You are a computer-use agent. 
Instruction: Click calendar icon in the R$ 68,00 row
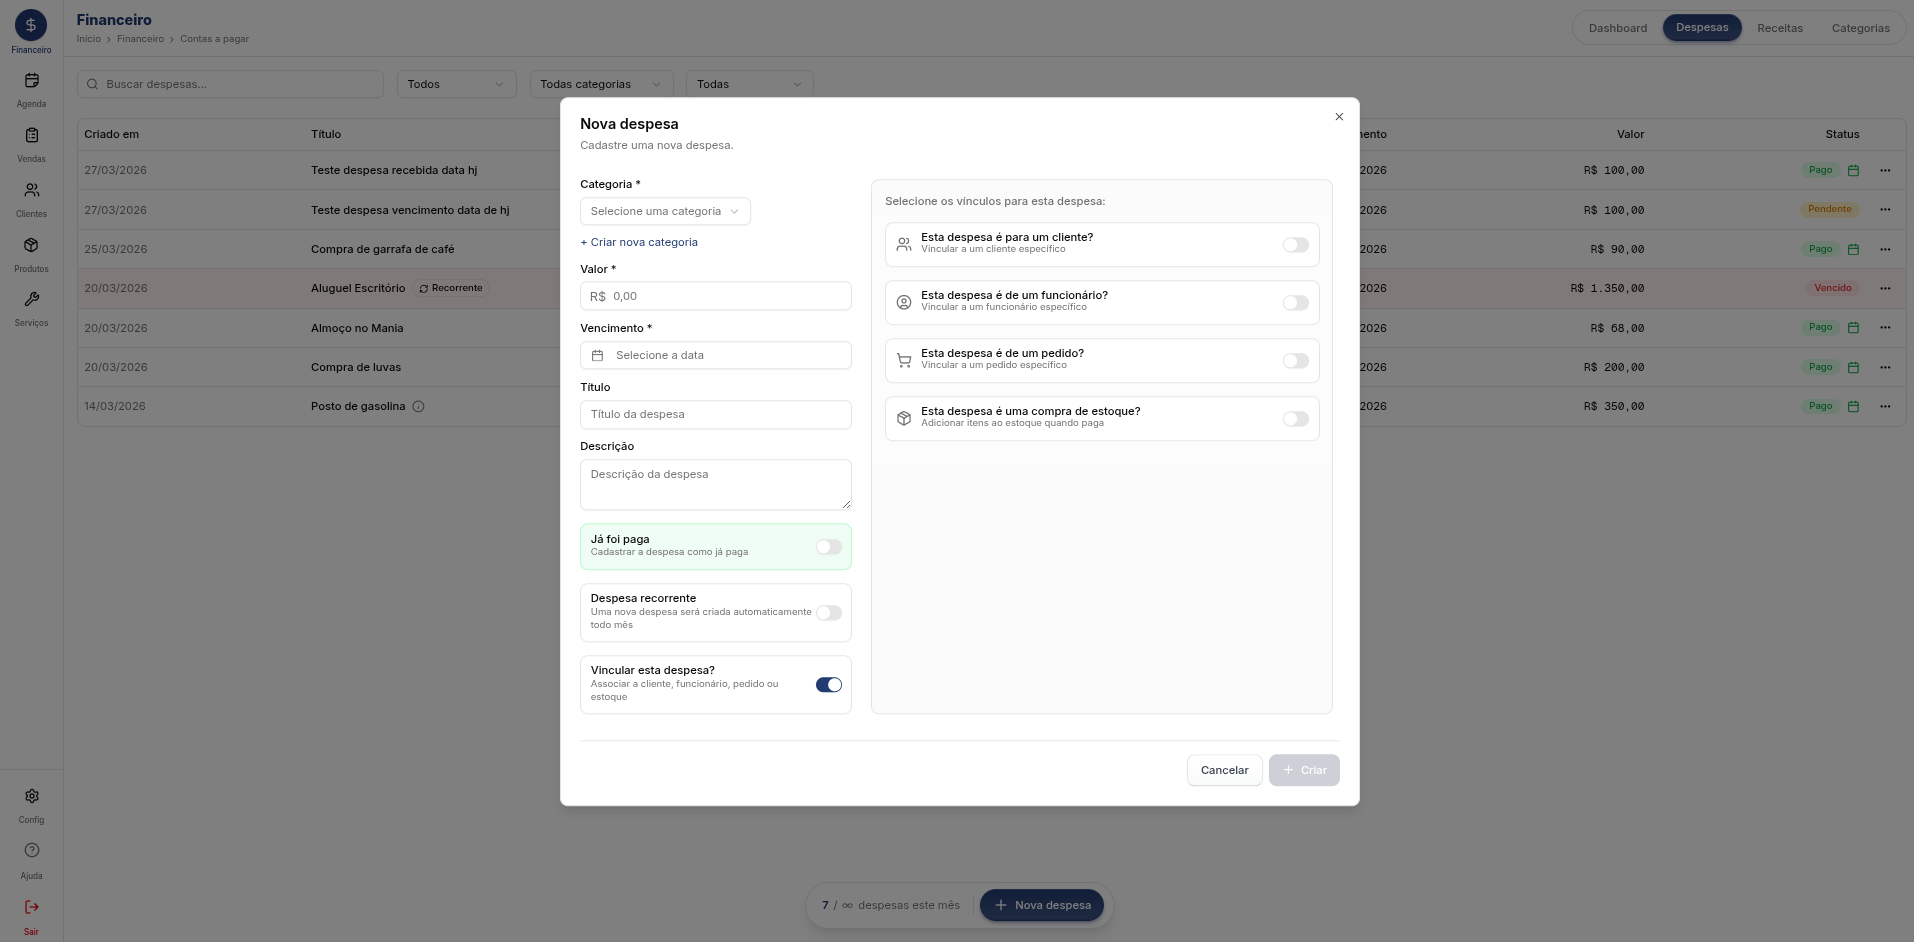point(1853,328)
